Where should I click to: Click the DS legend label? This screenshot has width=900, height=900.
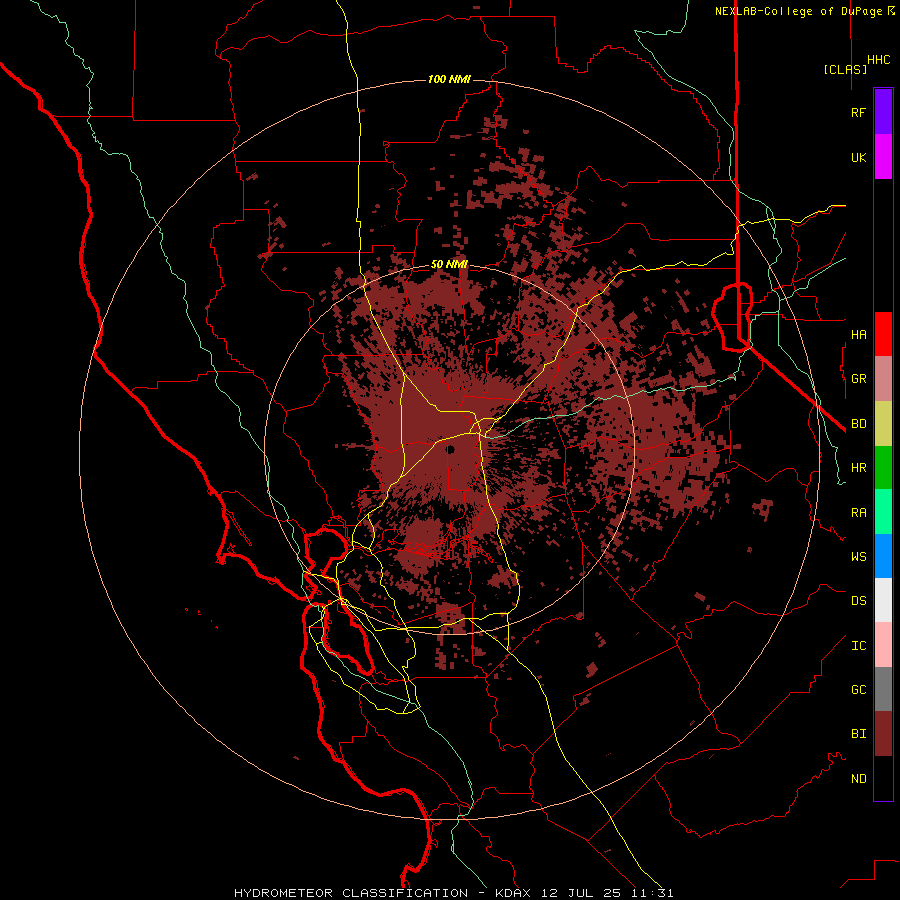(858, 601)
